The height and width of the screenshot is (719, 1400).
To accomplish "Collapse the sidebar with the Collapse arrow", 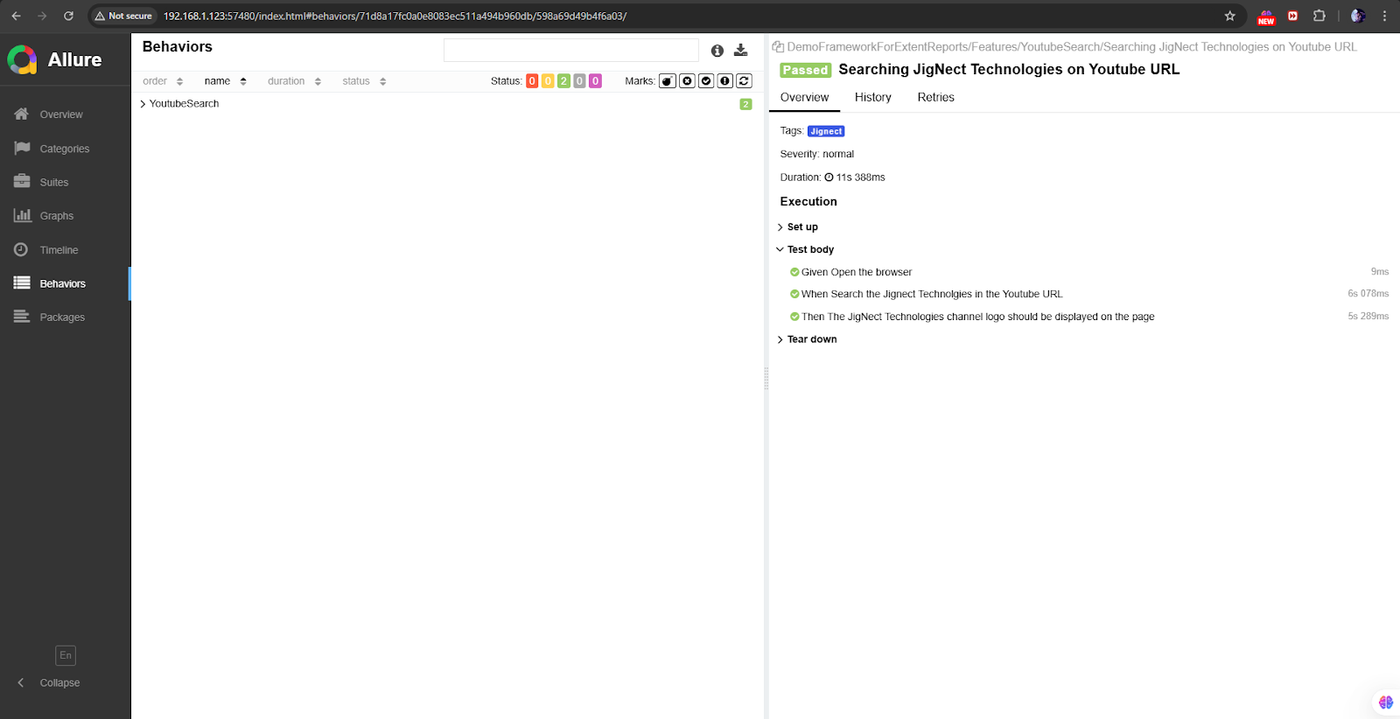I will [x=21, y=683].
